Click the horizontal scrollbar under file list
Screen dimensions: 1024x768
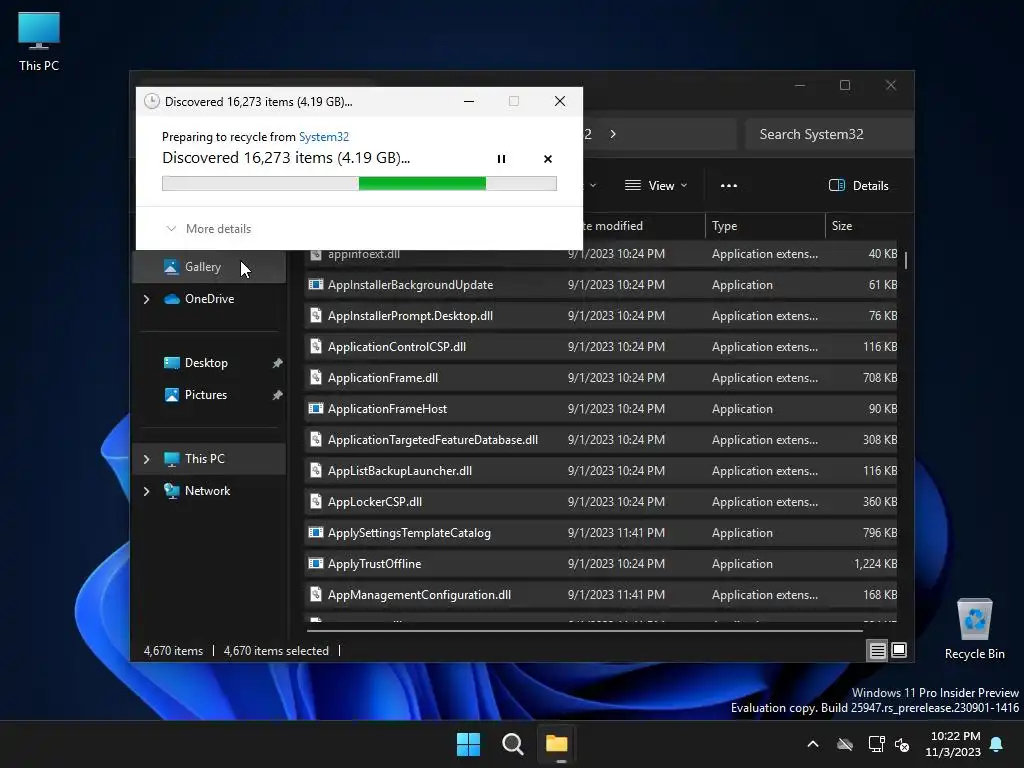pyautogui.click(x=584, y=631)
